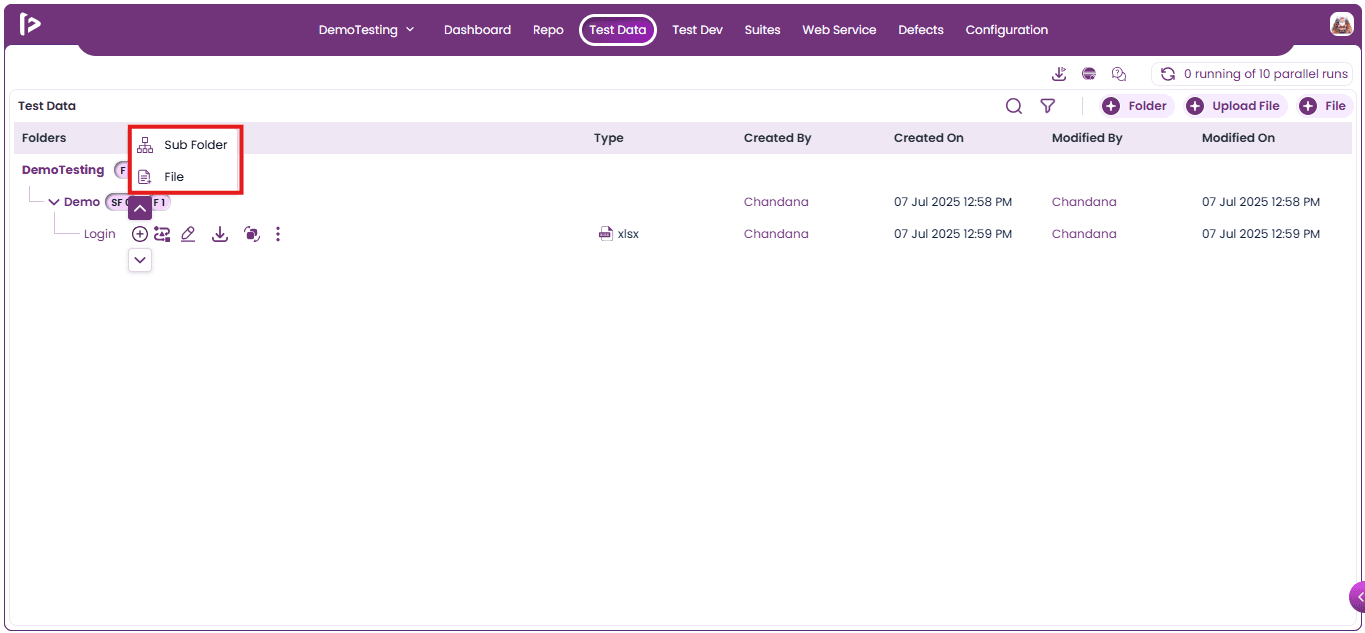Edit the Login file with the pencil icon

point(188,234)
